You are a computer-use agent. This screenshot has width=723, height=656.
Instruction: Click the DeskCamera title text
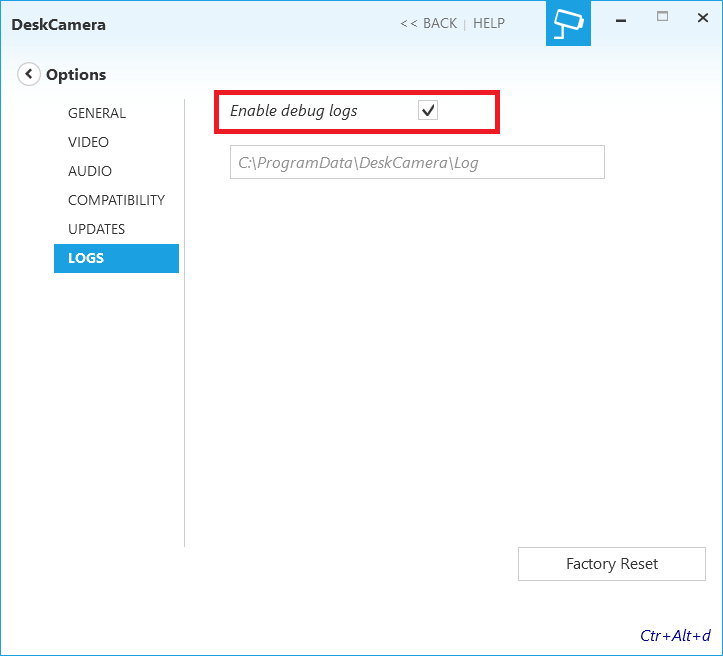(58, 24)
